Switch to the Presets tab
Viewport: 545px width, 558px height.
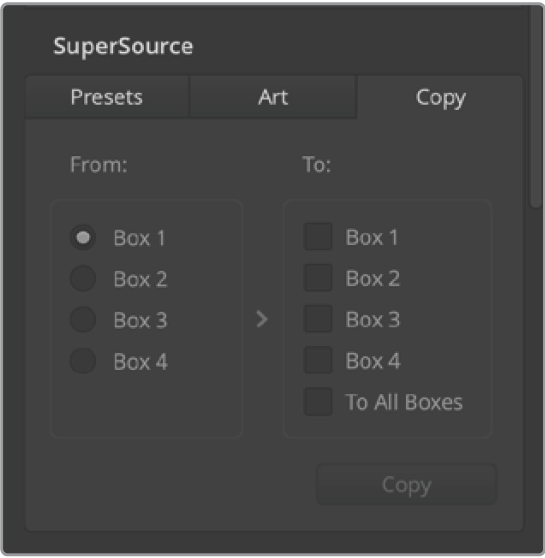tap(107, 97)
